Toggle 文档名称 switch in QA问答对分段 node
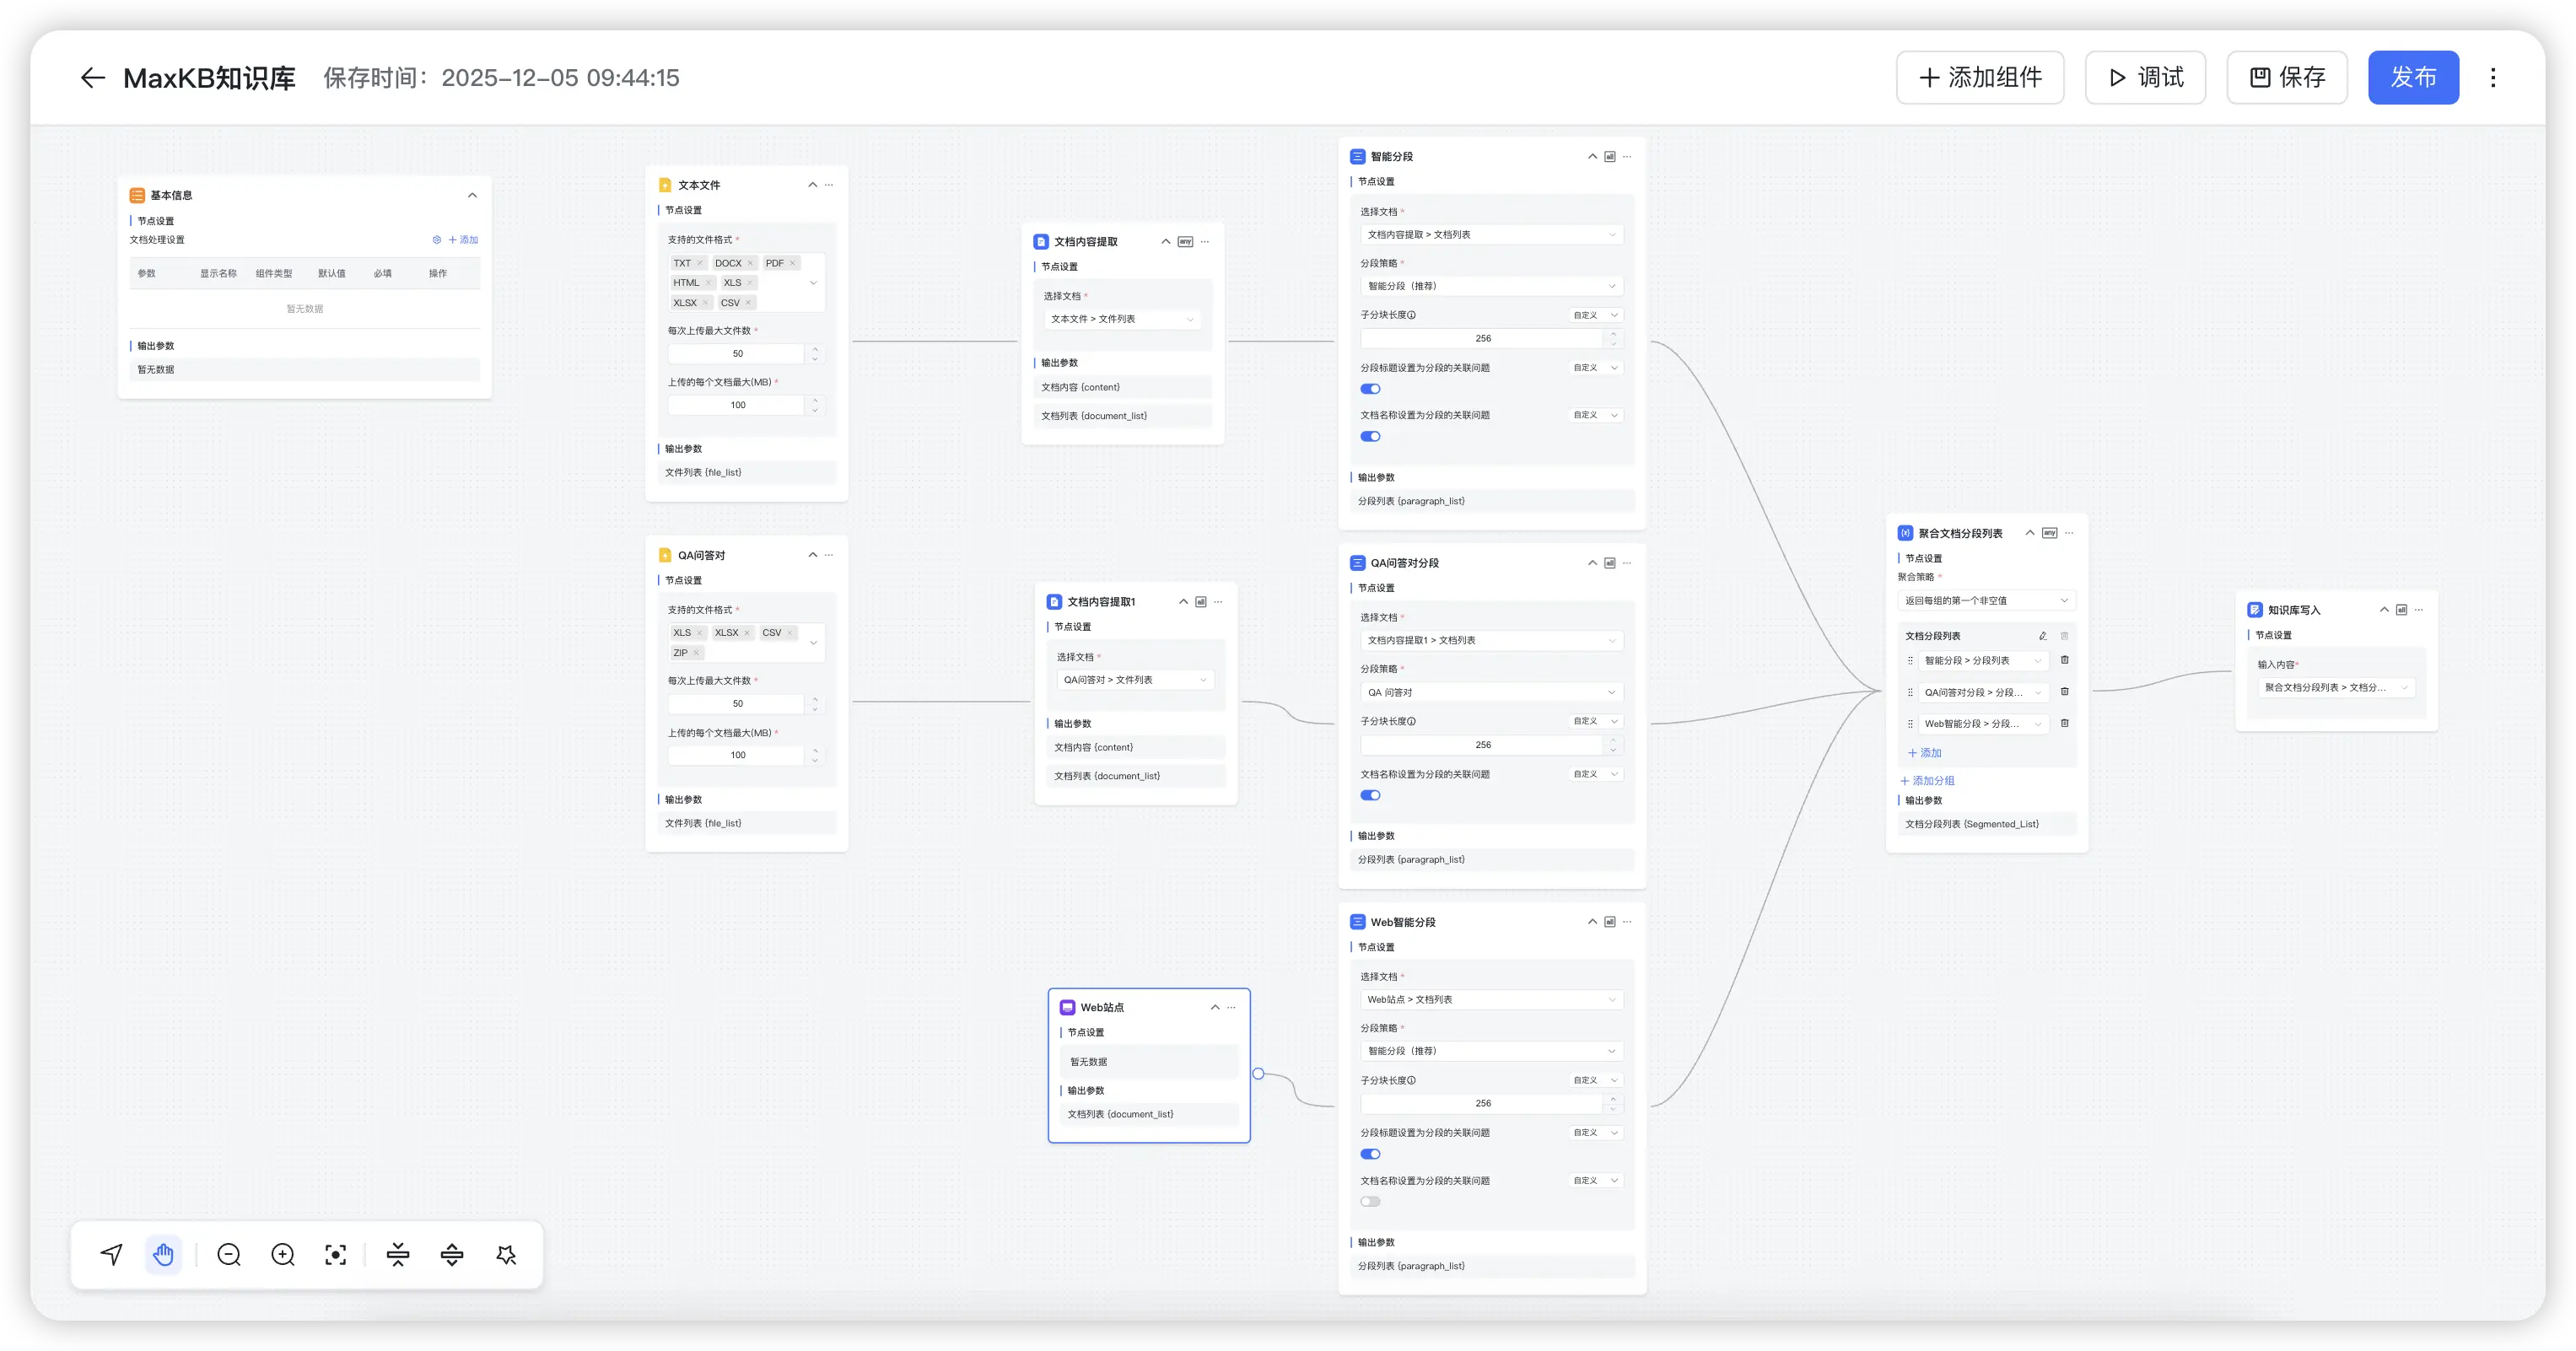The height and width of the screenshot is (1351, 2576). click(x=1370, y=795)
